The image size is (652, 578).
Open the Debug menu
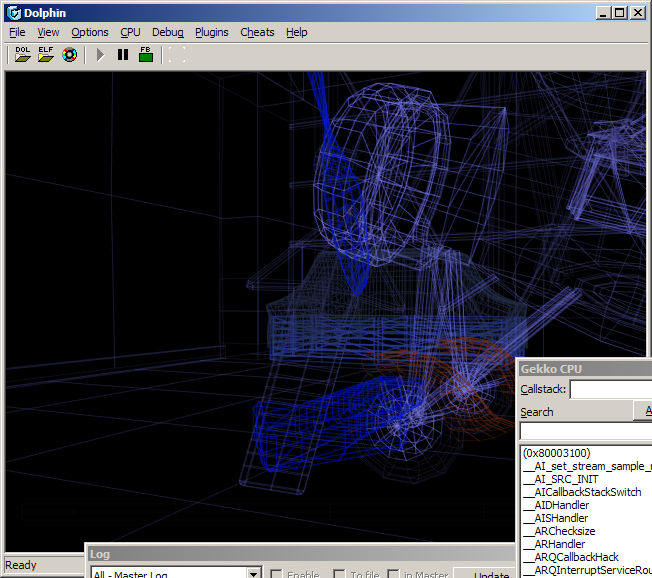point(168,32)
